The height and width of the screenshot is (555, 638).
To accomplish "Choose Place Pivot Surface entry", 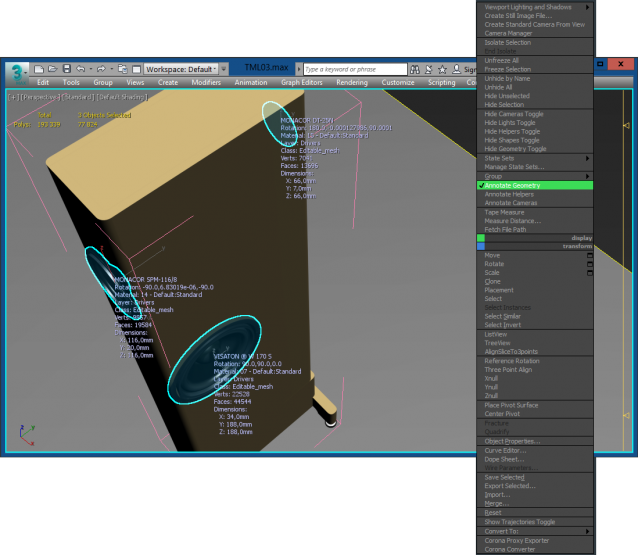I will (x=535, y=405).
